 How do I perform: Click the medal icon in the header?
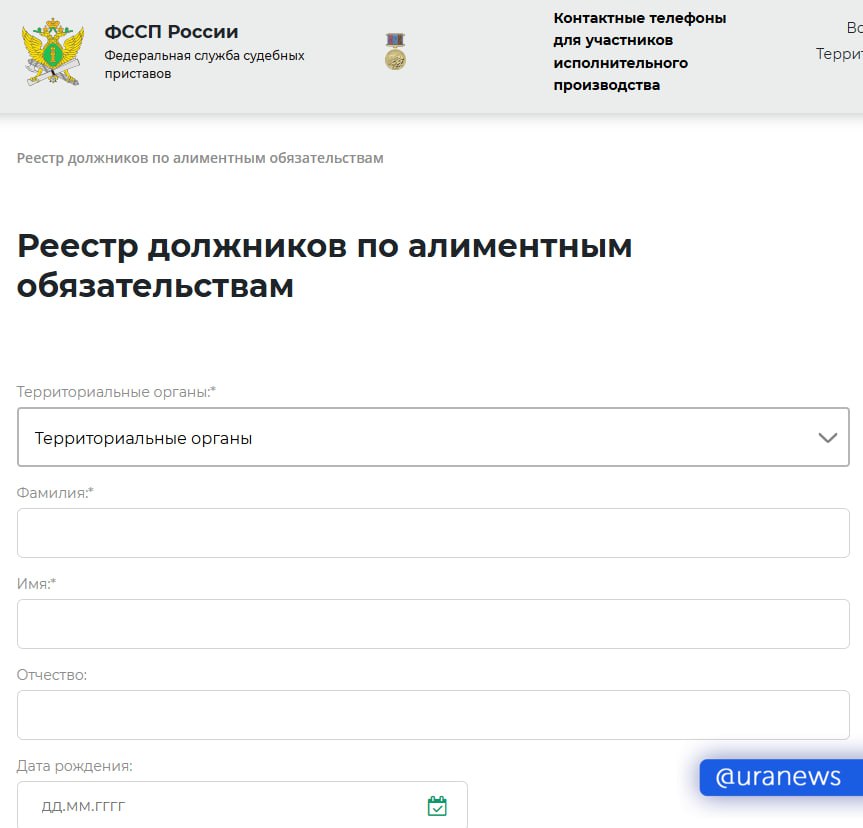coord(395,52)
